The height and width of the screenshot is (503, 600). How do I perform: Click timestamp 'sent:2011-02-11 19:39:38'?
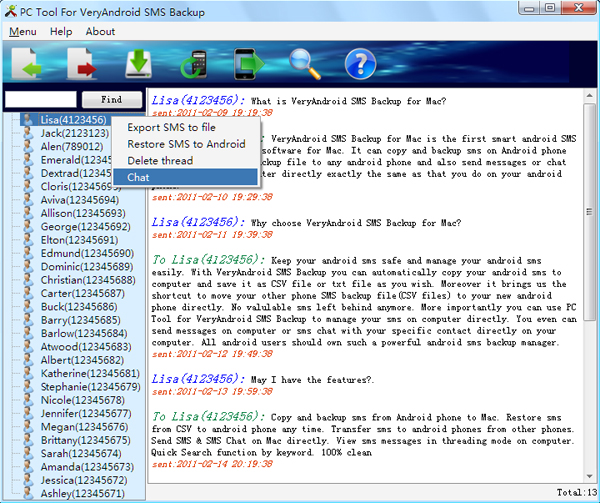[x=212, y=234]
